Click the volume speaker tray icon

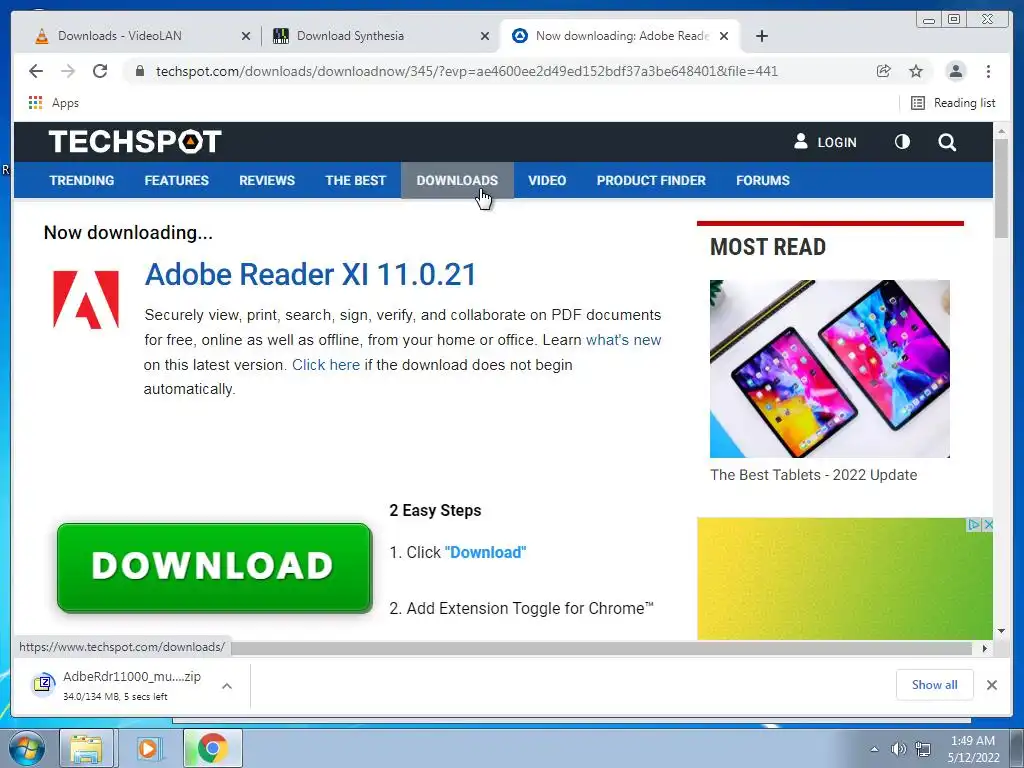tap(899, 749)
